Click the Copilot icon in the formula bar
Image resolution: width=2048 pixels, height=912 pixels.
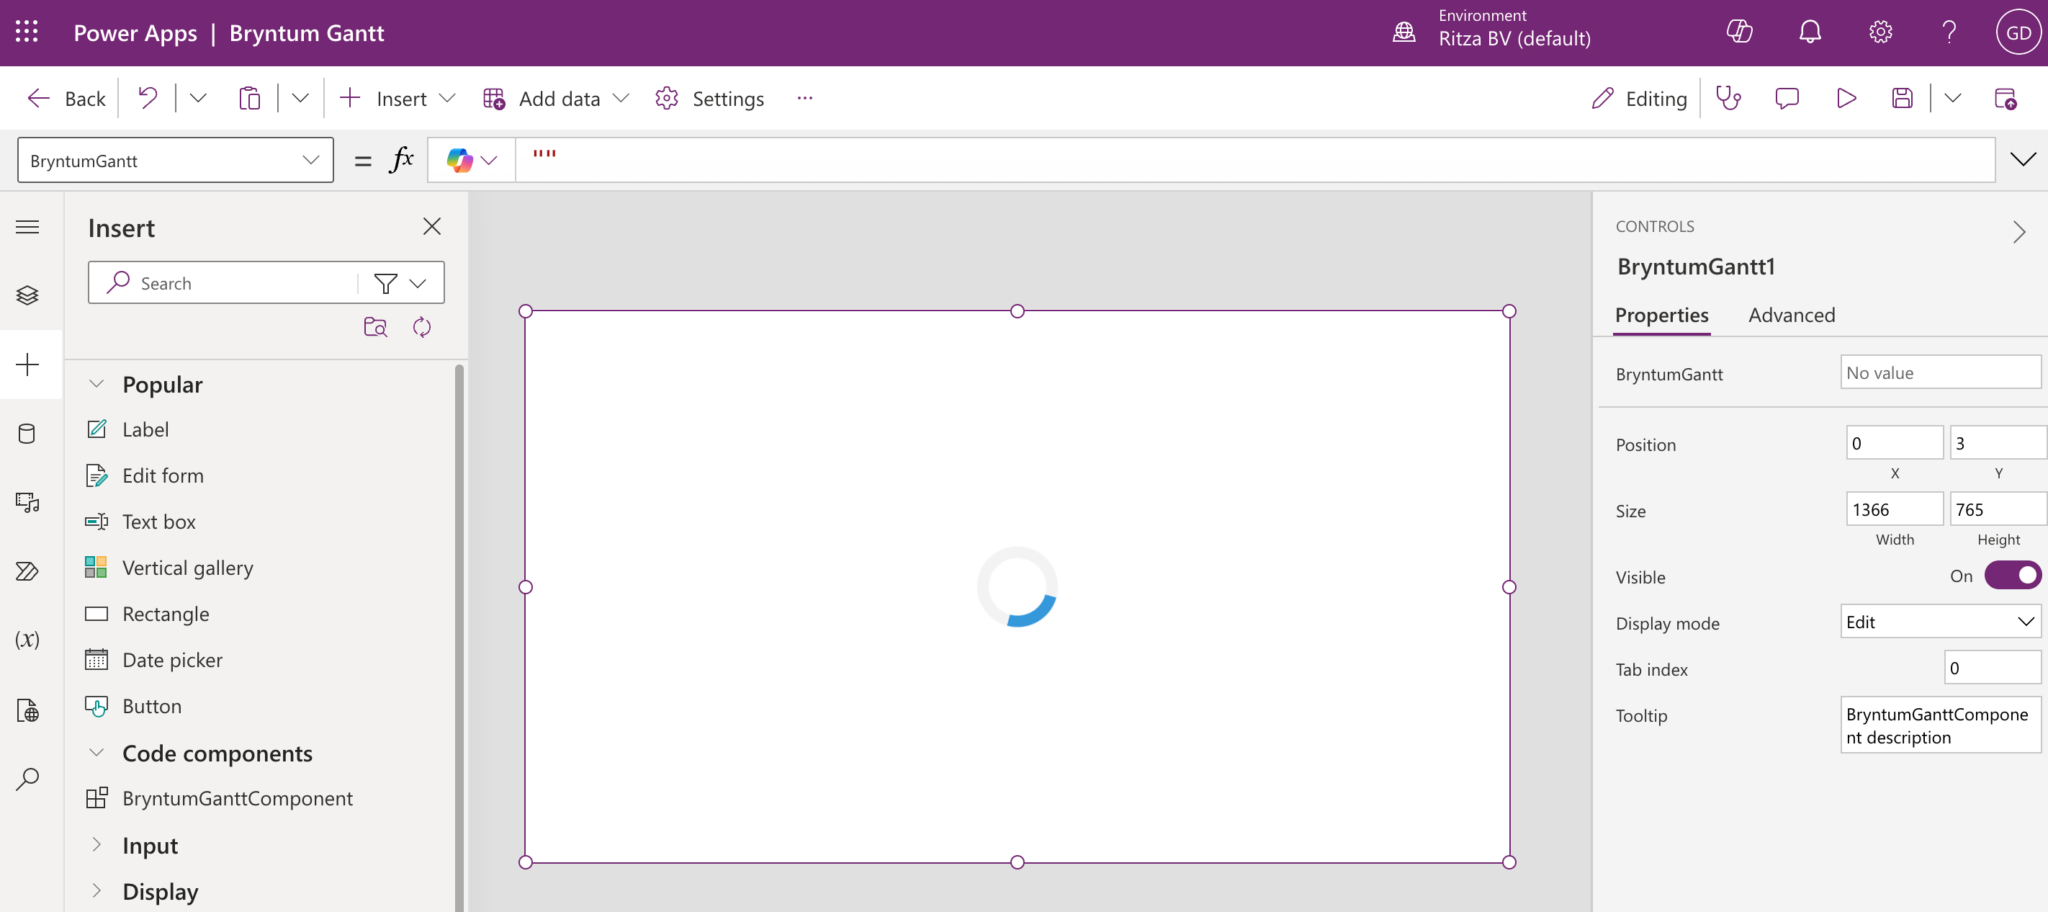460,159
